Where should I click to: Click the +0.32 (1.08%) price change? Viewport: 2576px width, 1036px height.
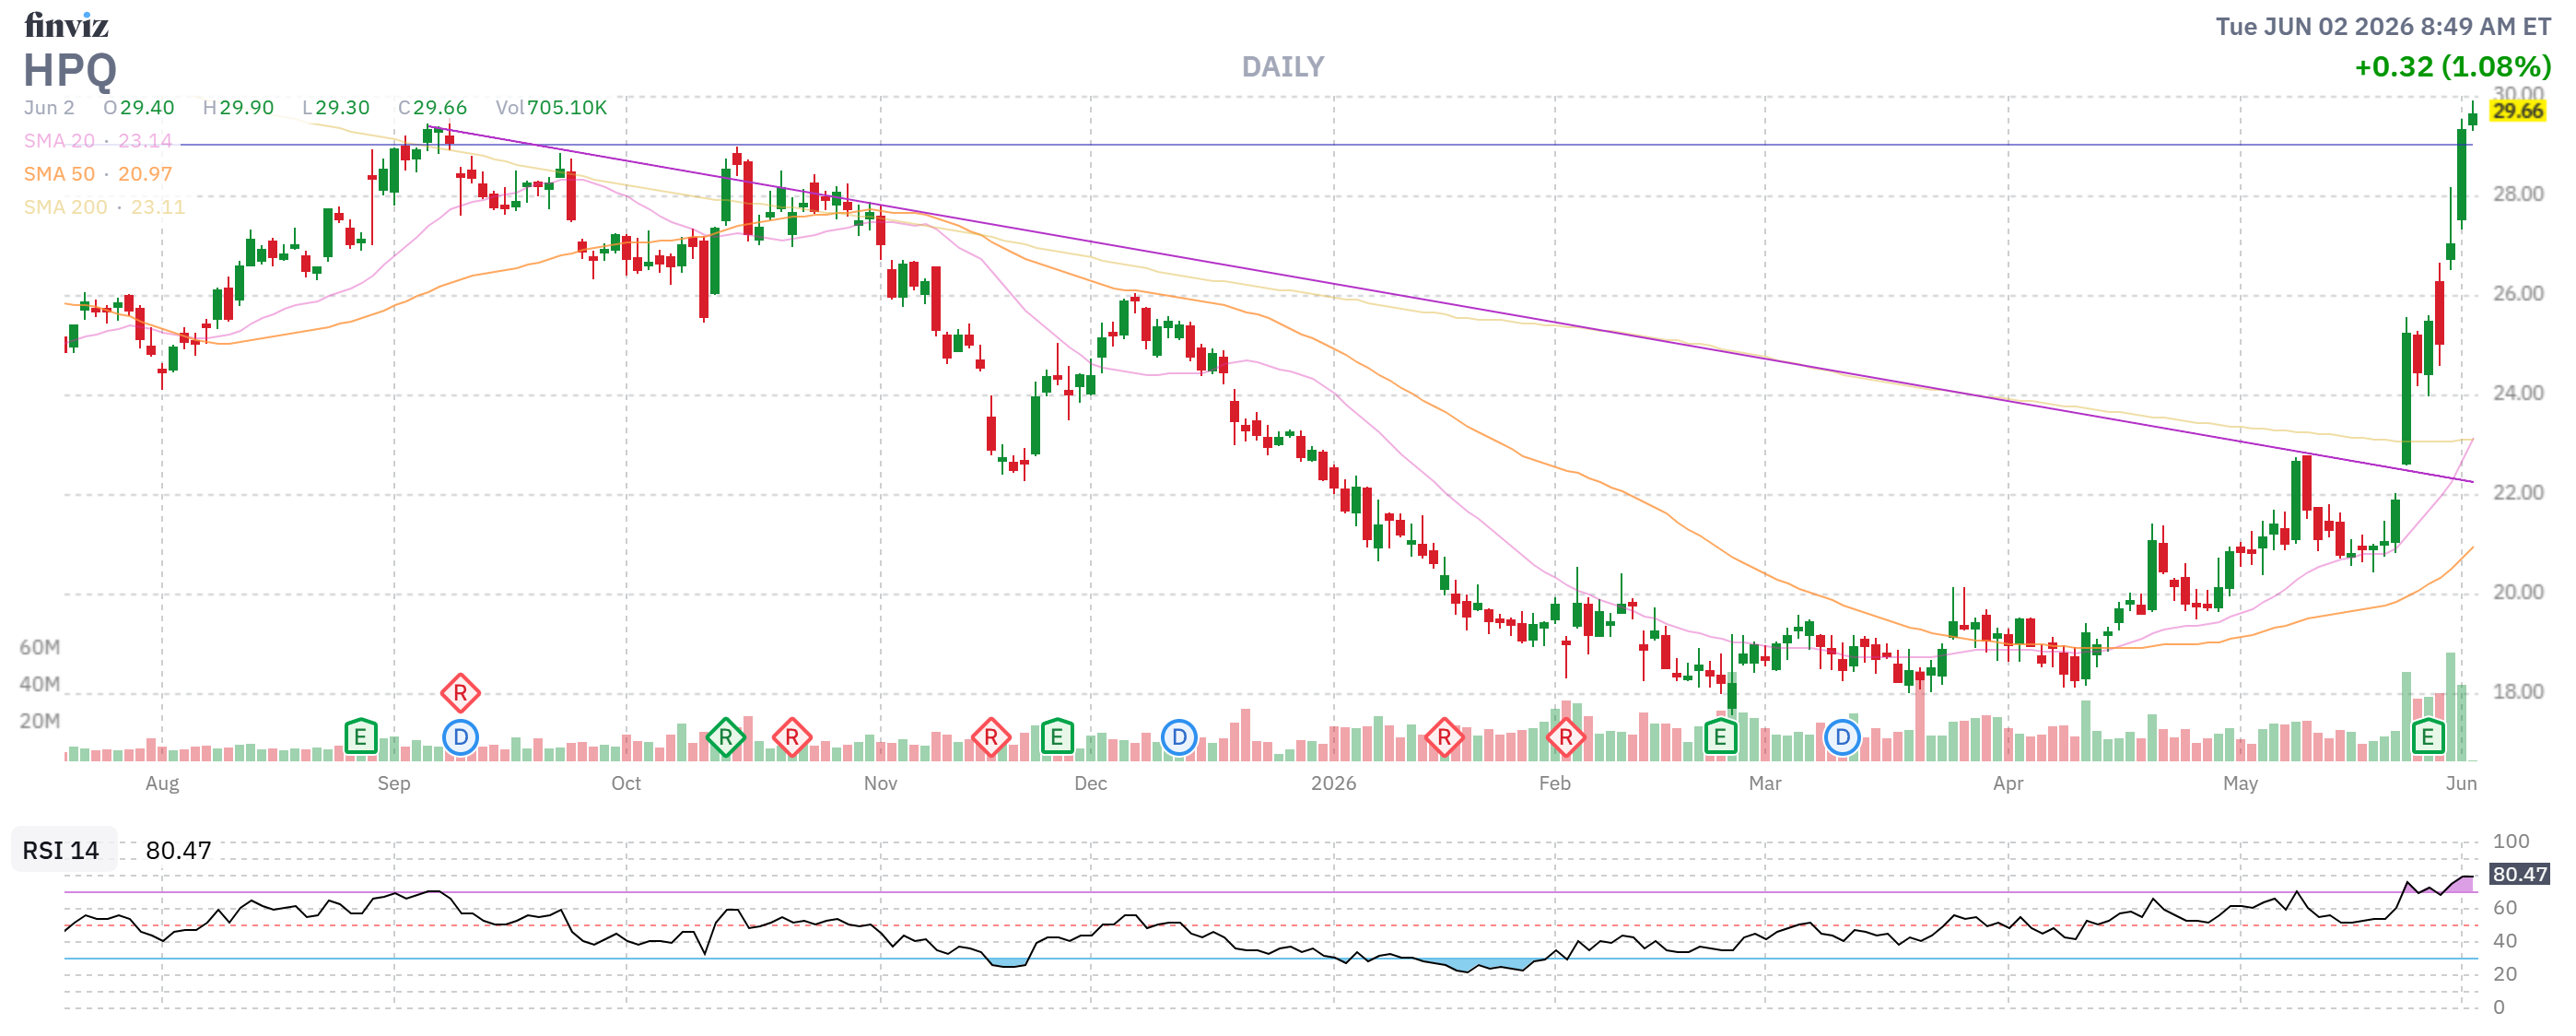click(2453, 67)
